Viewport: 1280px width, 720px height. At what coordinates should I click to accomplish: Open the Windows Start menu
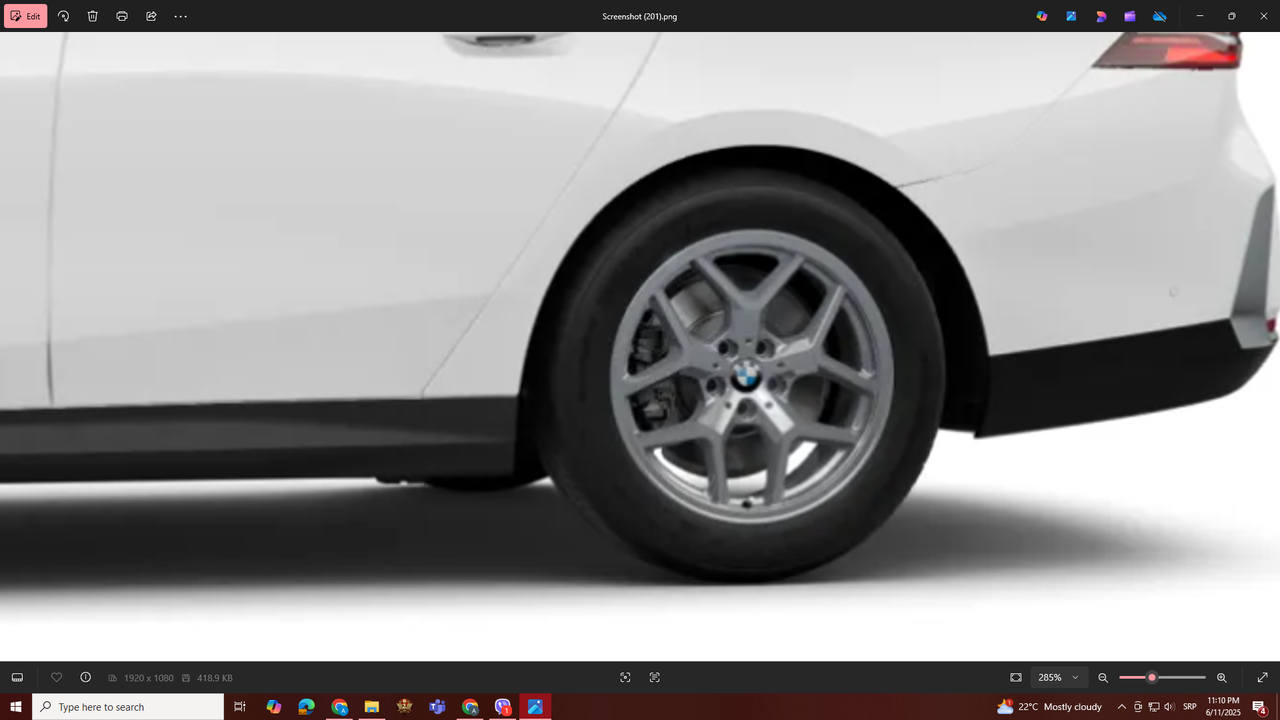(x=16, y=707)
